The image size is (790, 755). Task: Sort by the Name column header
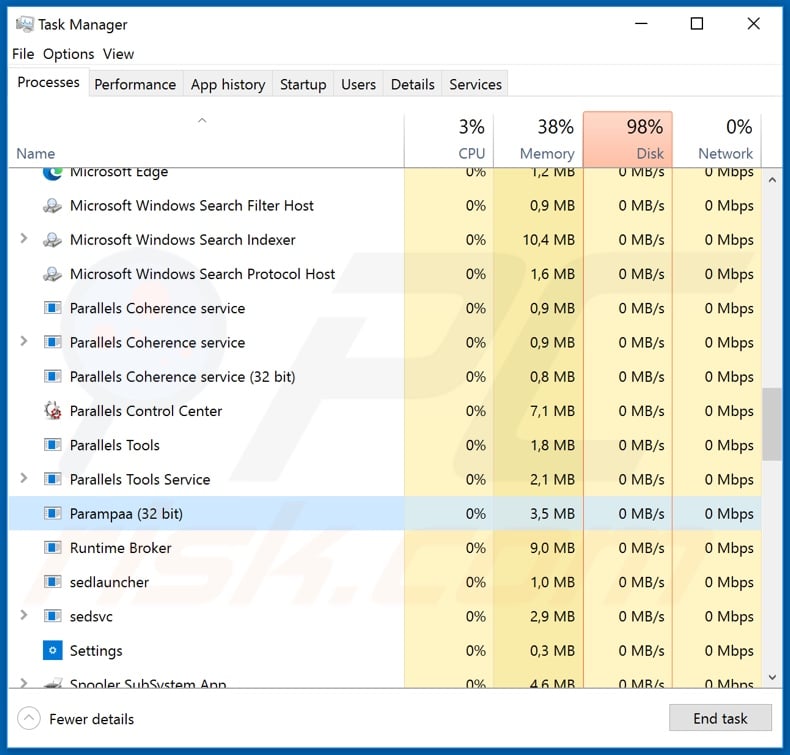click(x=206, y=139)
